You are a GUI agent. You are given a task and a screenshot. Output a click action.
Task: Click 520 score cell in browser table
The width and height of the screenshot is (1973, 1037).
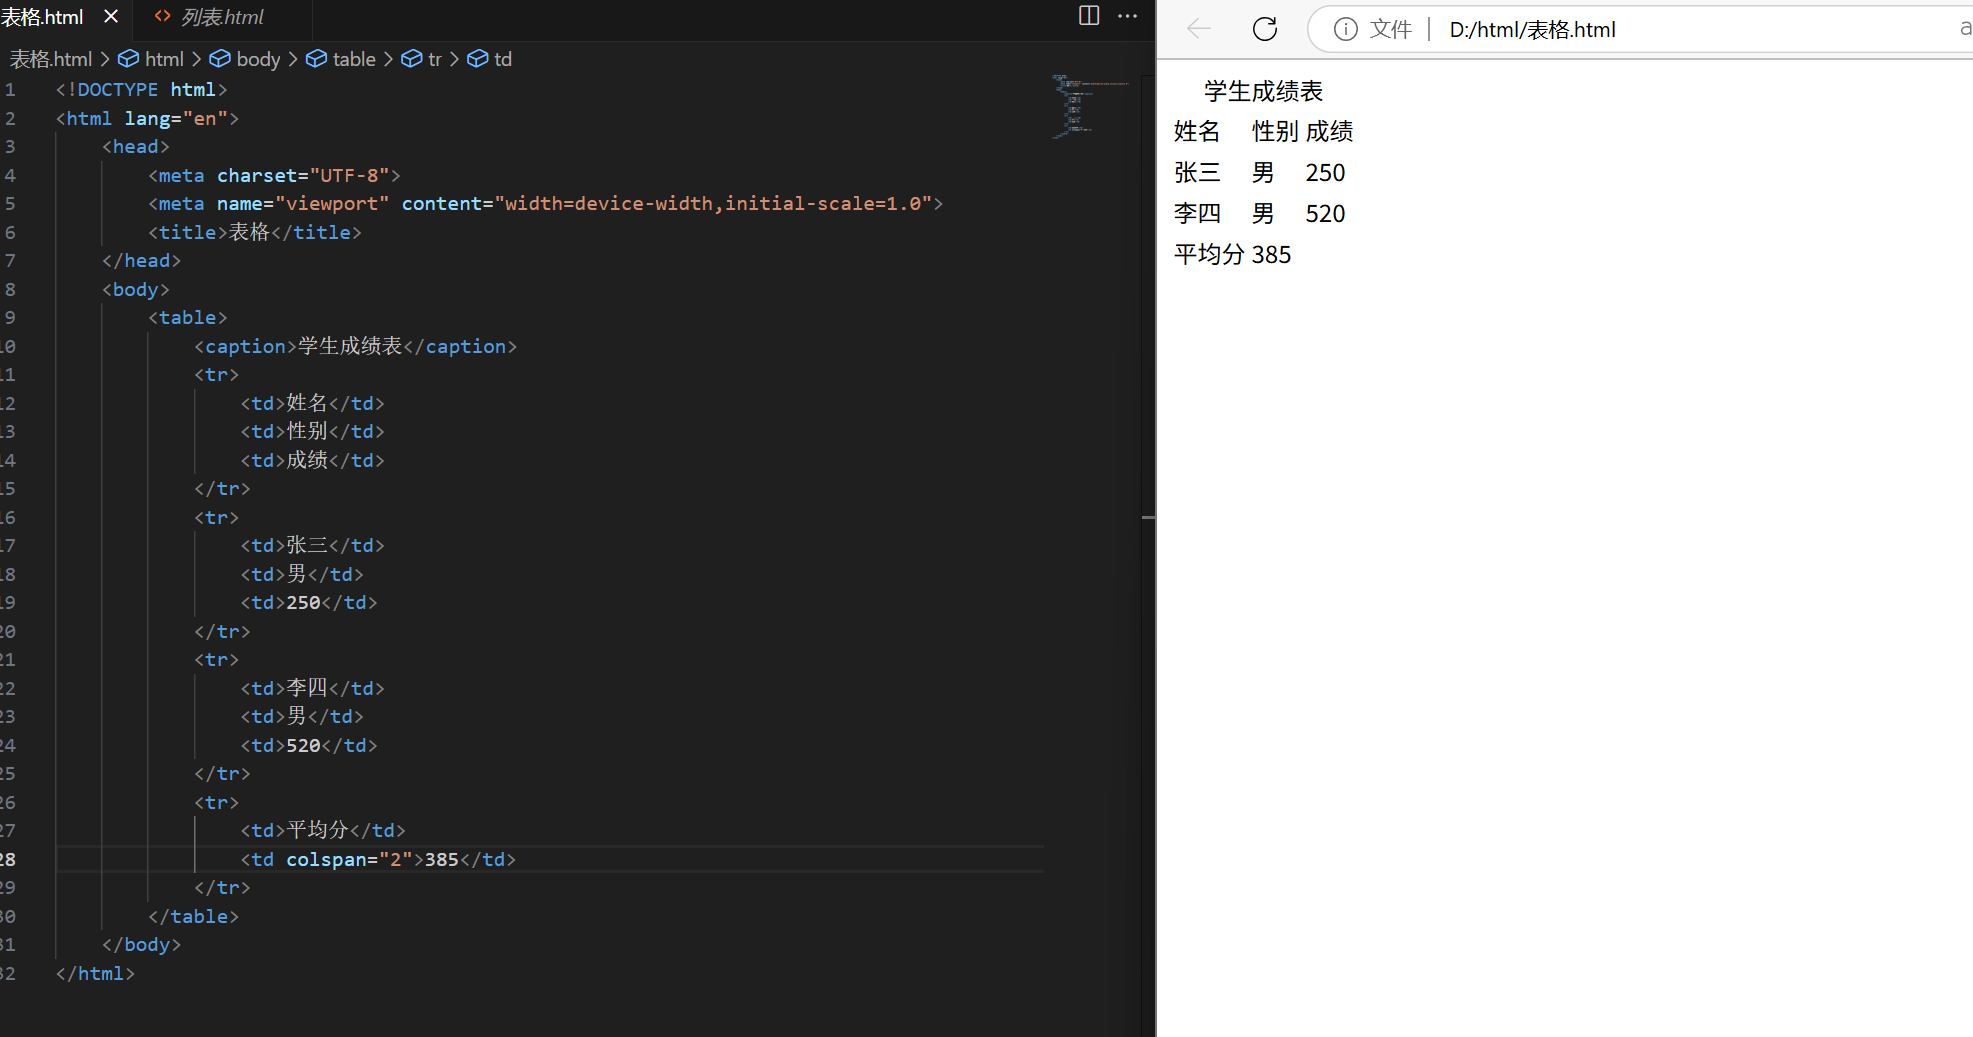(1325, 214)
